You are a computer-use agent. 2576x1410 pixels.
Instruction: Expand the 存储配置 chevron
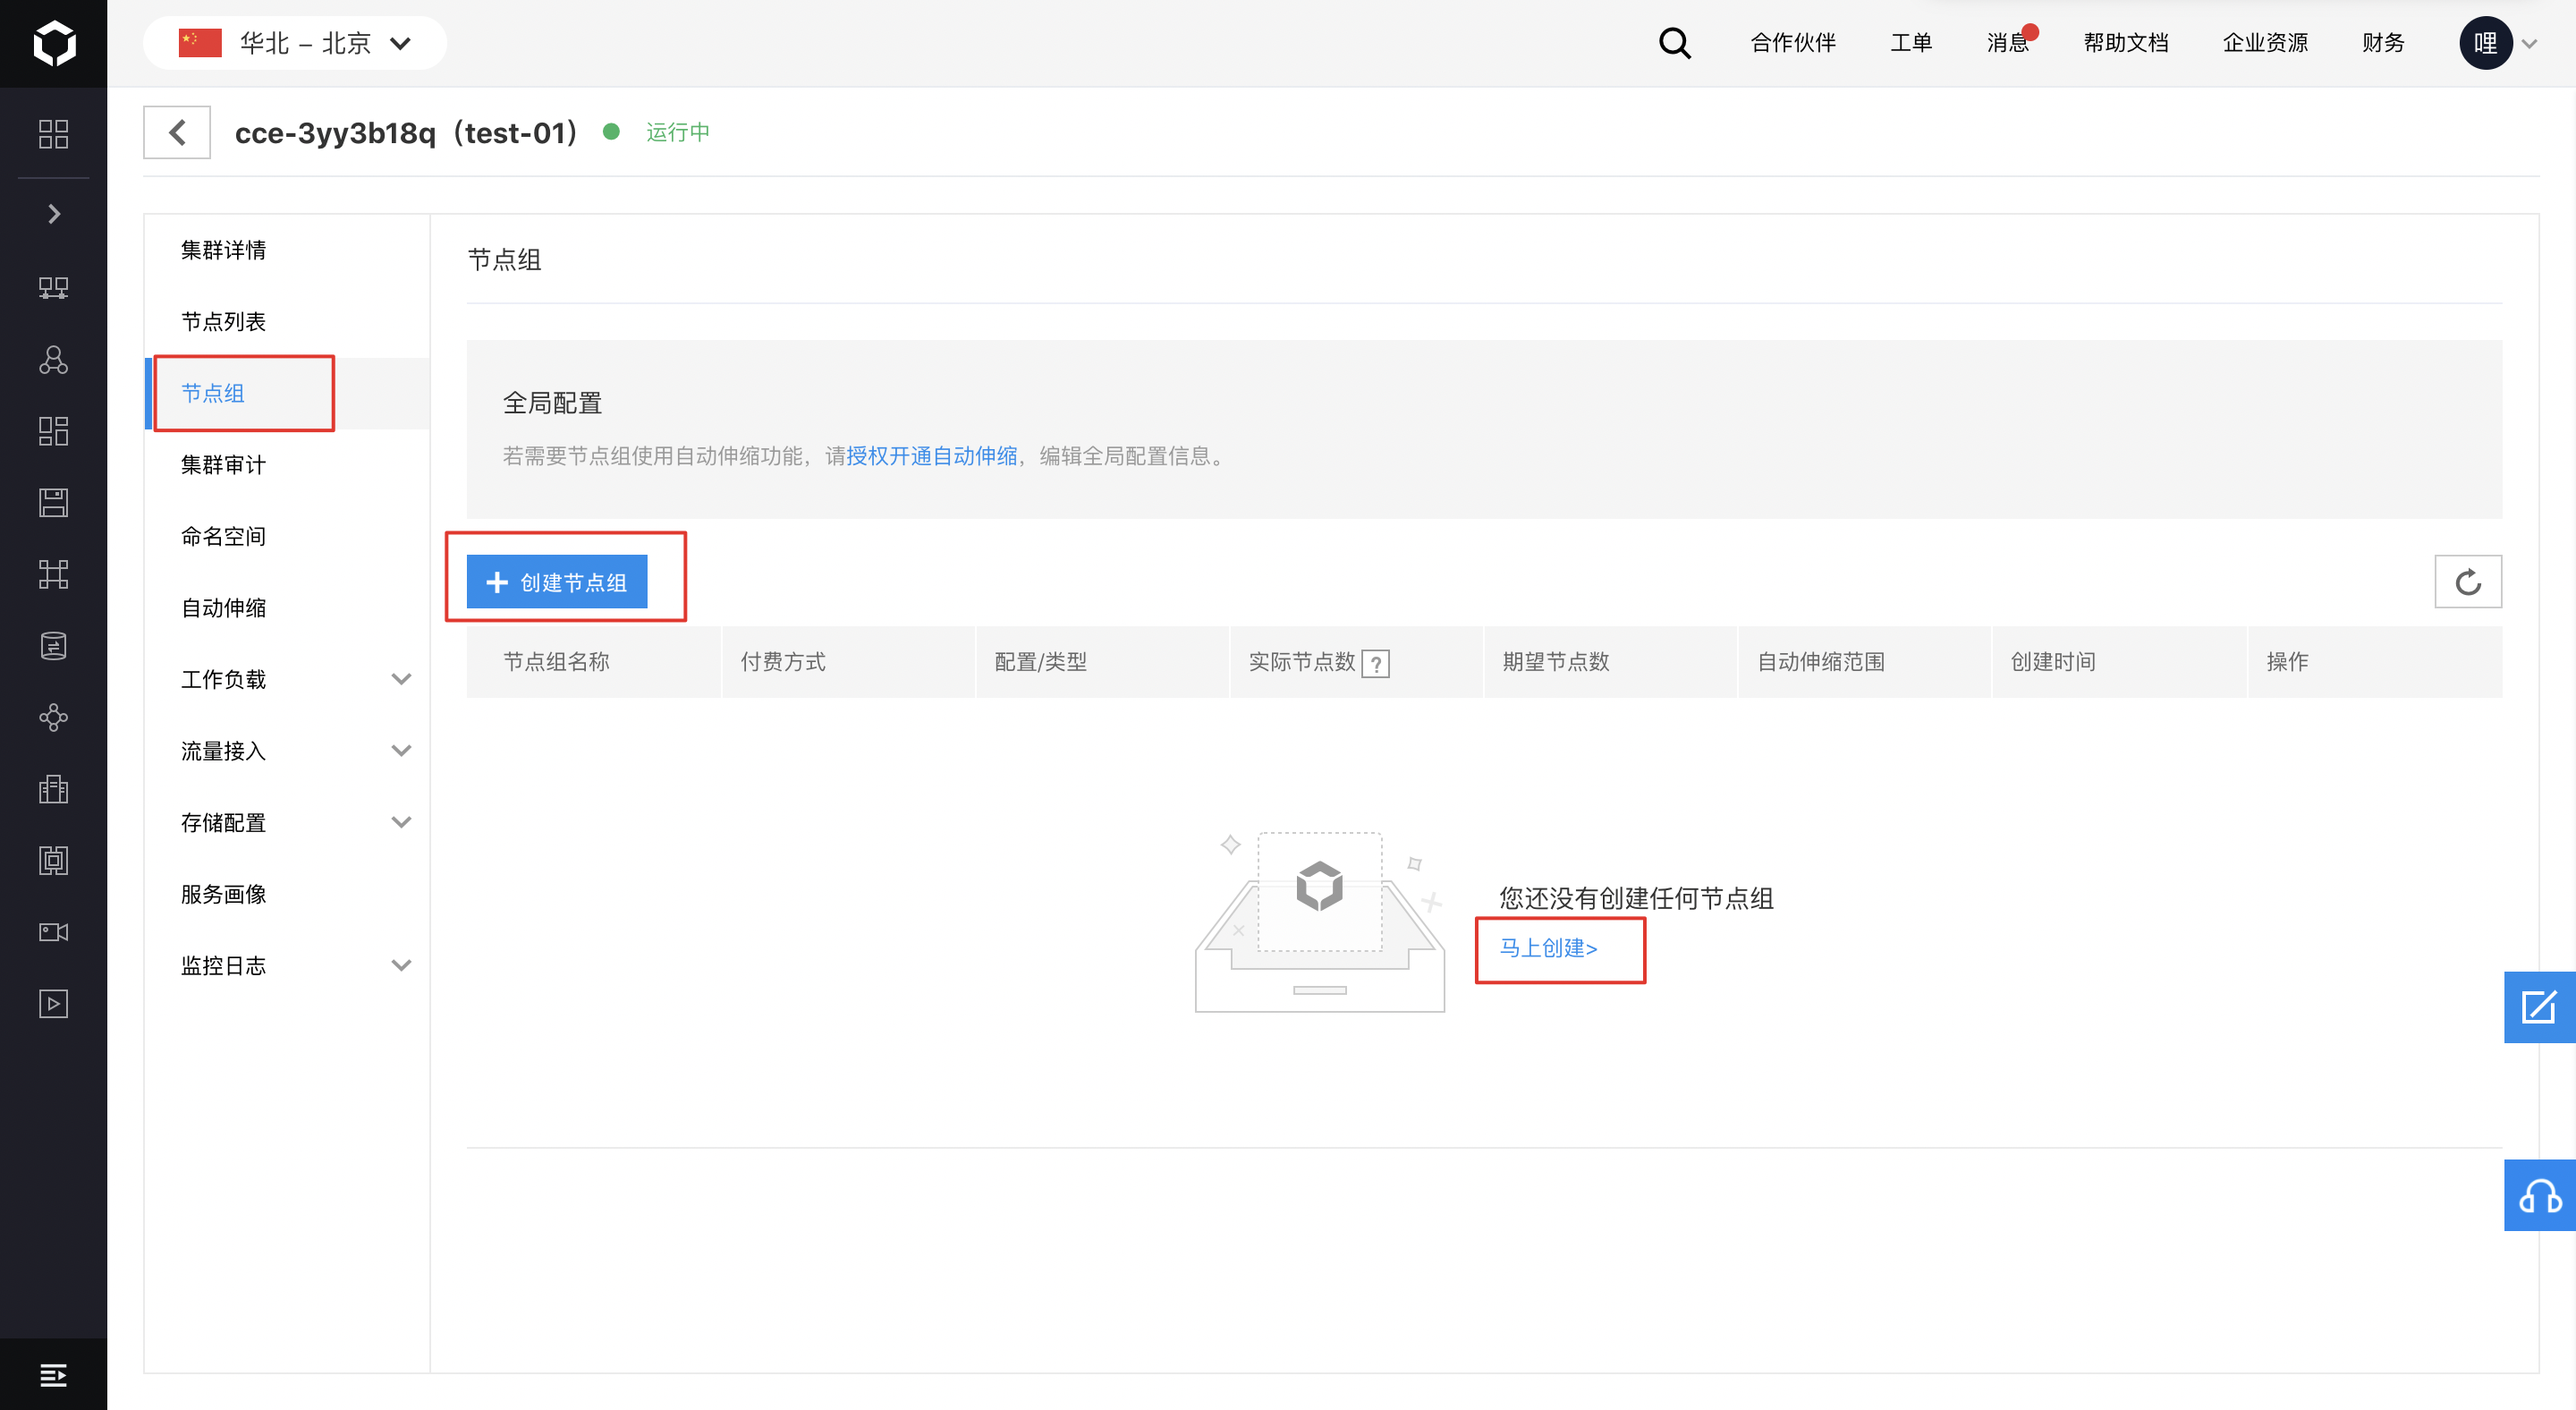pos(401,822)
